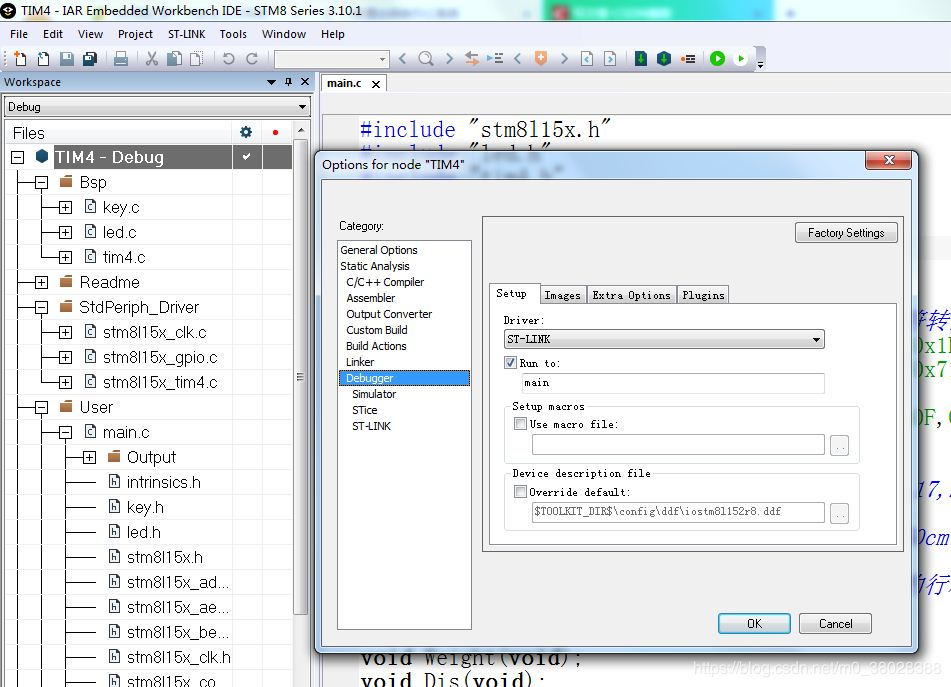Collapse the StdPeriph_Driver folder
The width and height of the screenshot is (951, 687).
coord(41,307)
